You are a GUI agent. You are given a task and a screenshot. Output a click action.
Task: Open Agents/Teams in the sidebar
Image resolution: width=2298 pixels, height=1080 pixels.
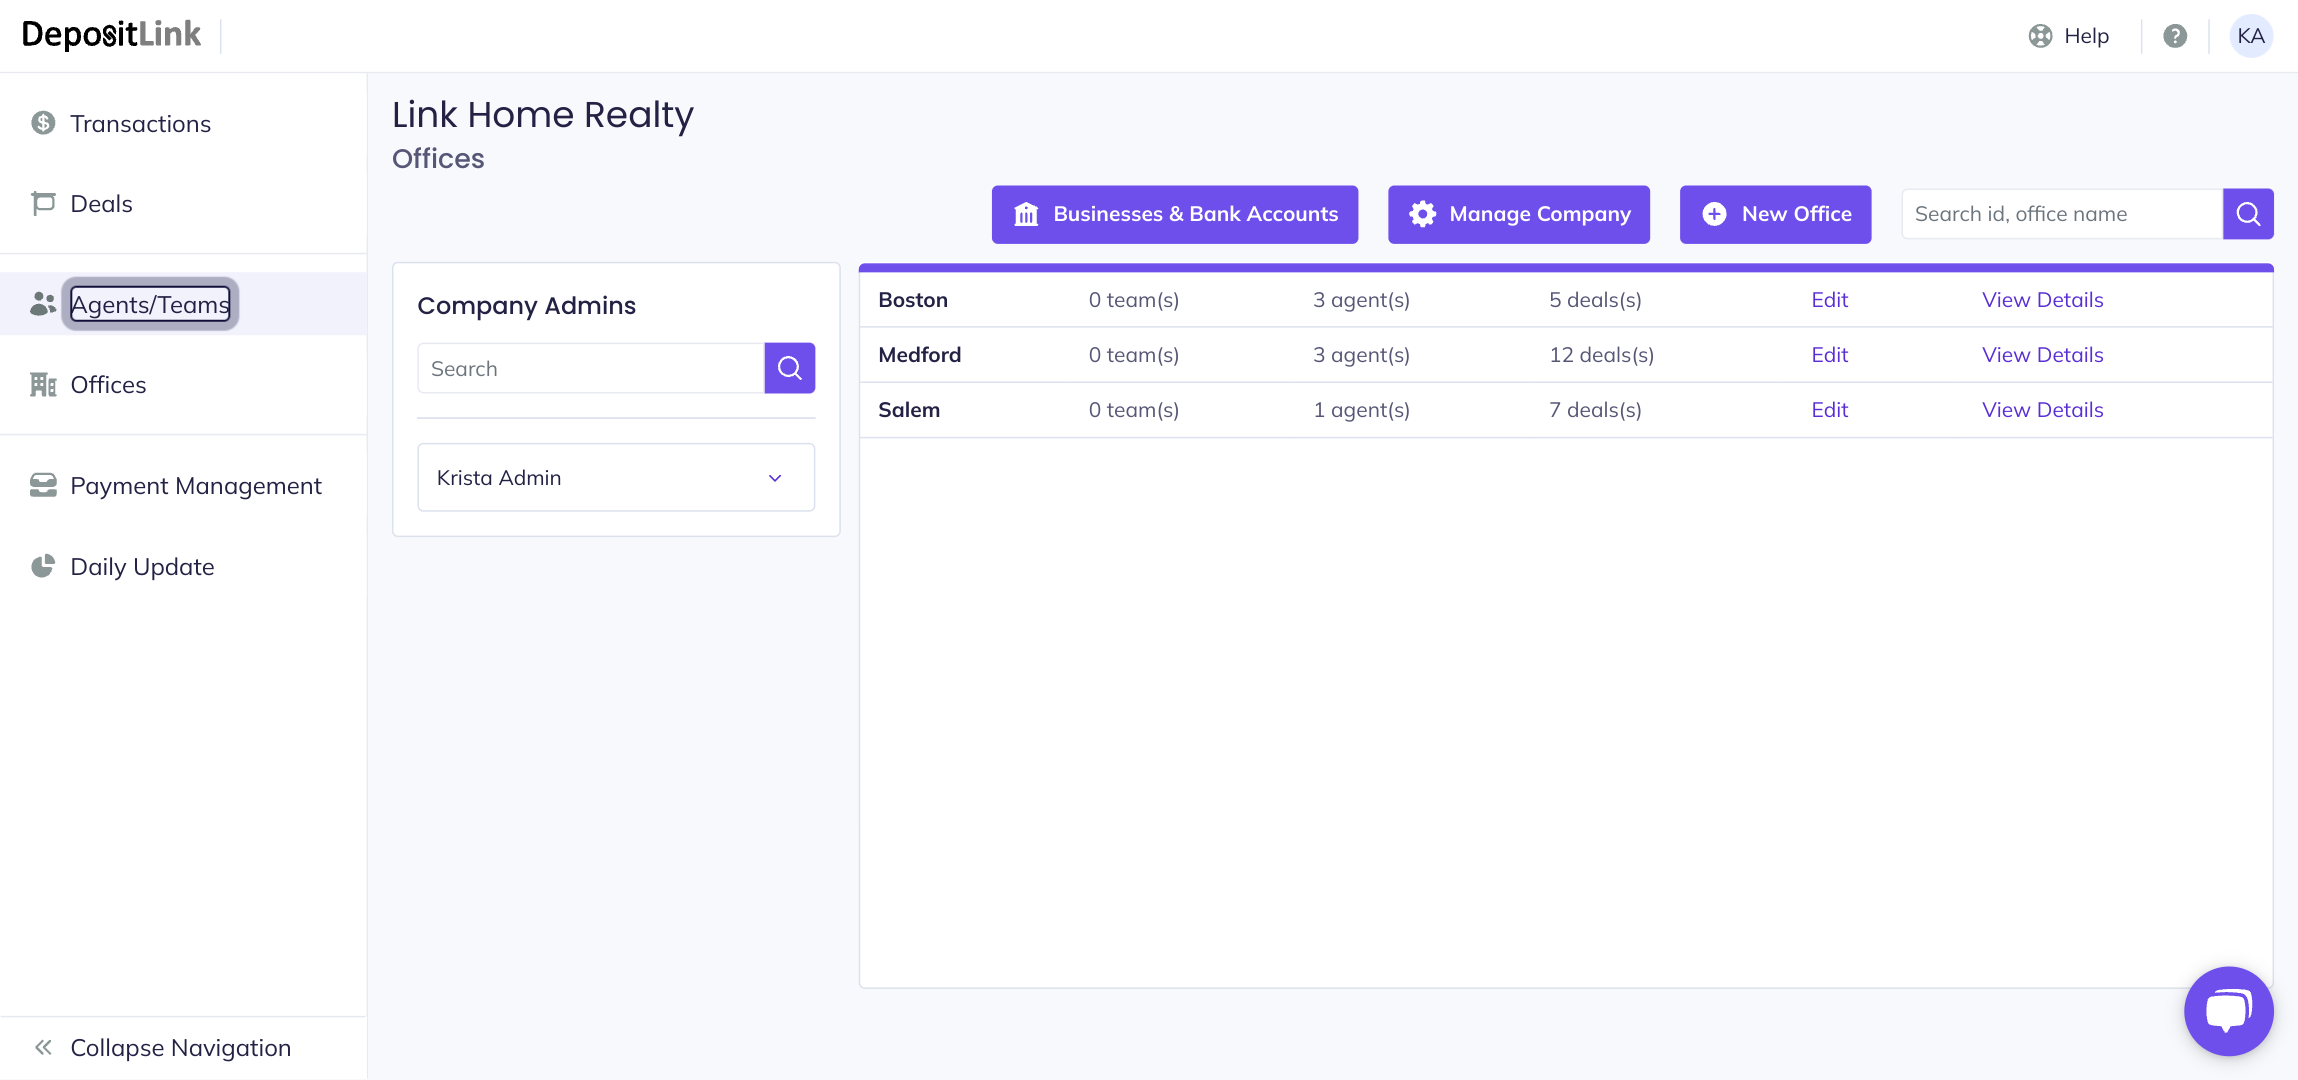pos(150,304)
